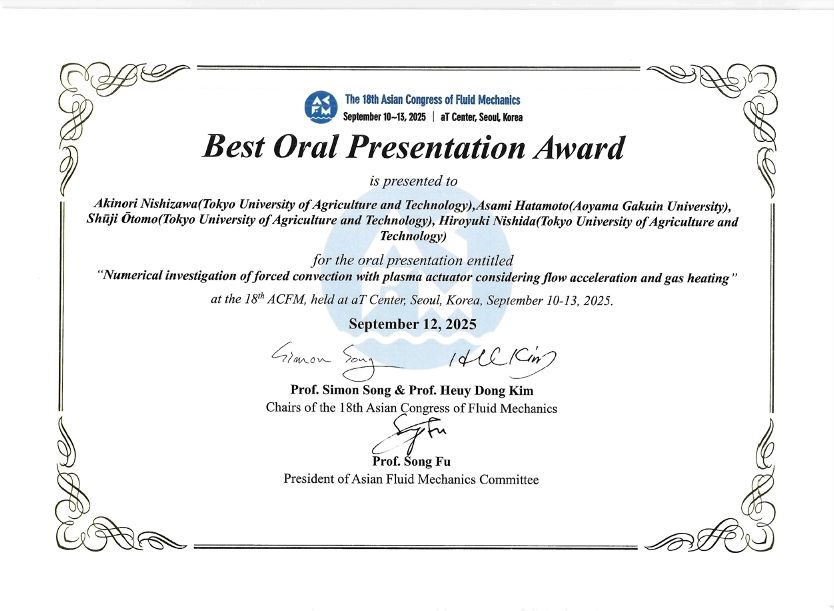The height and width of the screenshot is (611, 834).
Task: Click the bold "September 12, 2025" date
Action: 412,324
